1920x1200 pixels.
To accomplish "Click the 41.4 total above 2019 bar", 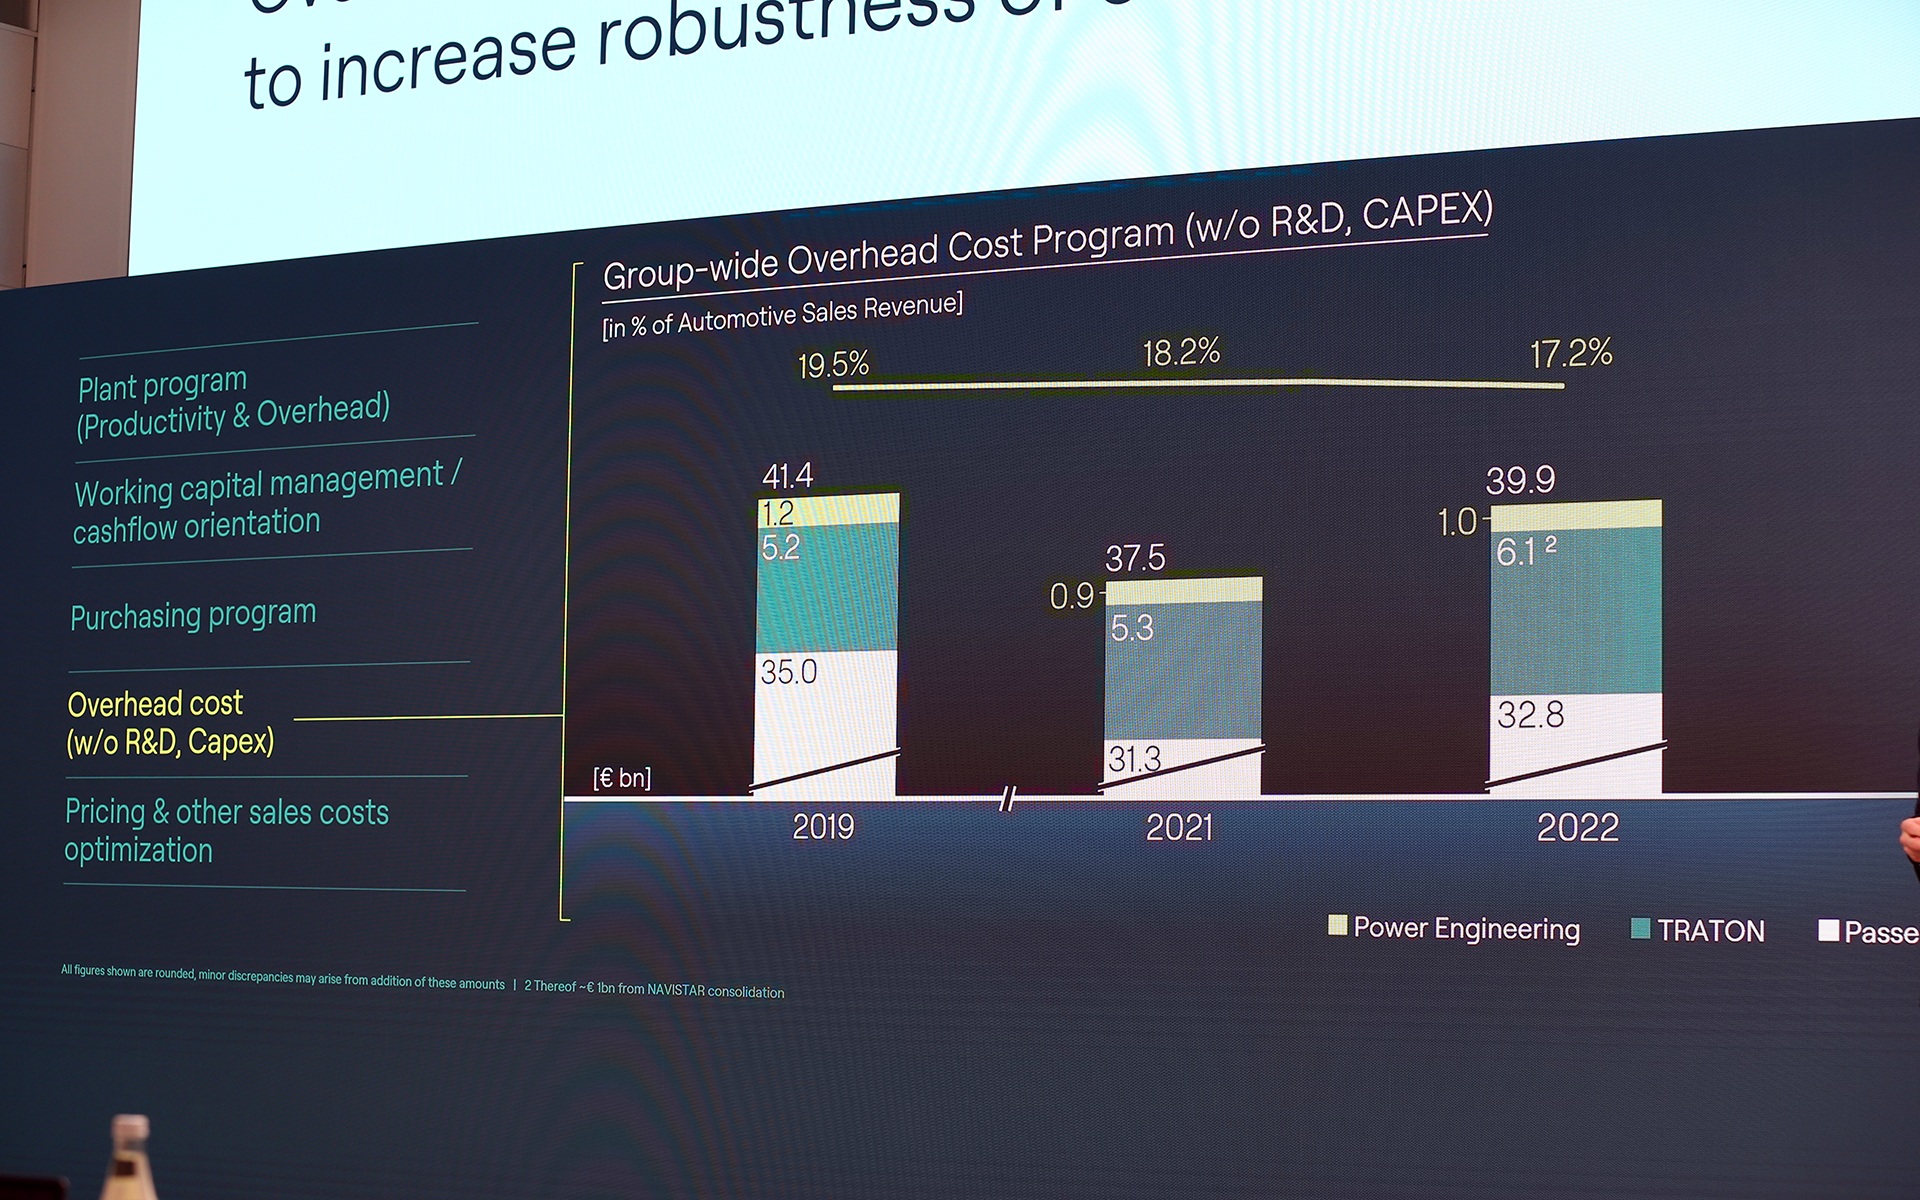I will [788, 475].
